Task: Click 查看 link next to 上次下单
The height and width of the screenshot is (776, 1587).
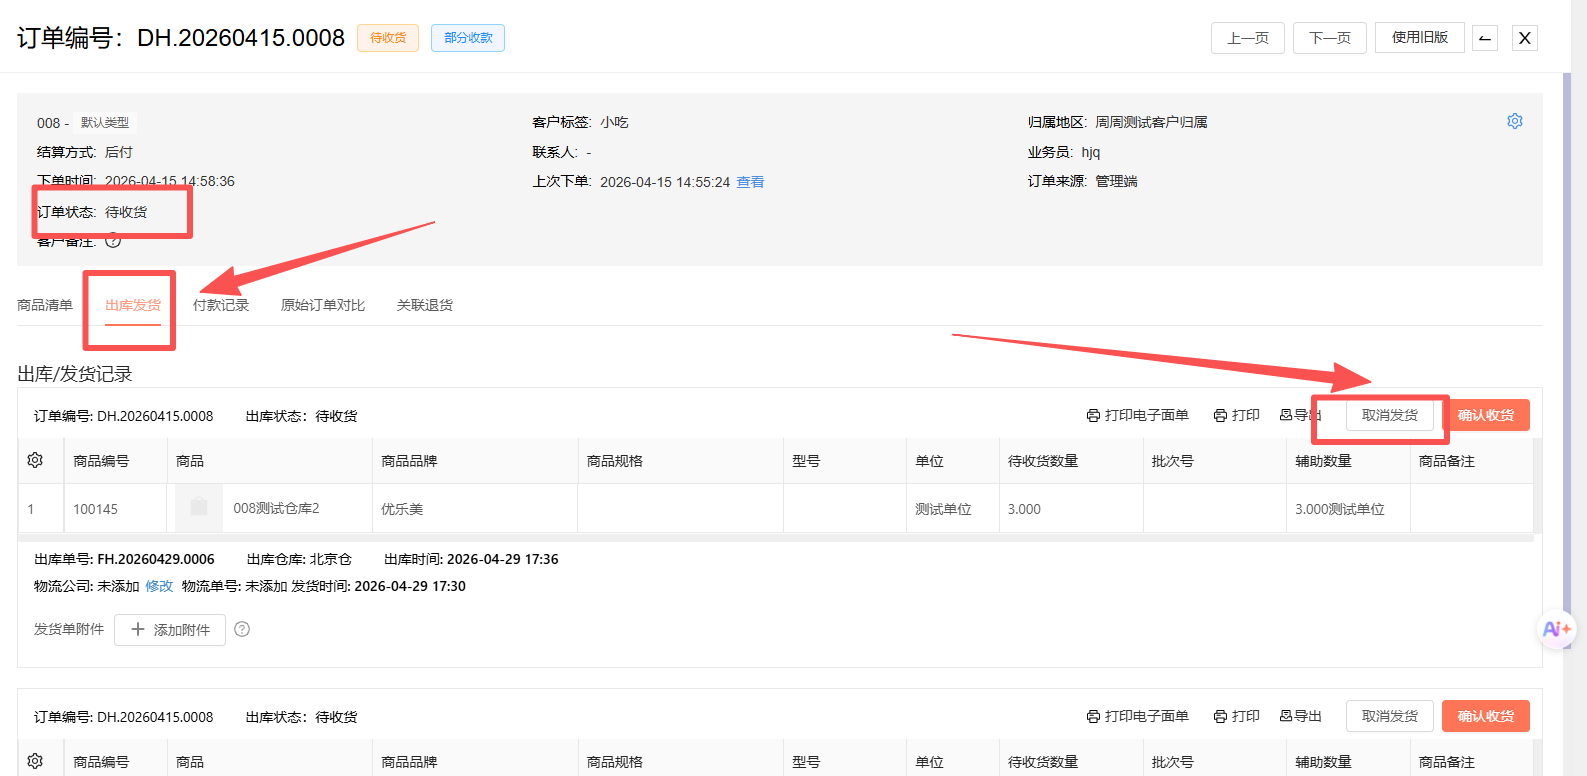Action: (751, 182)
